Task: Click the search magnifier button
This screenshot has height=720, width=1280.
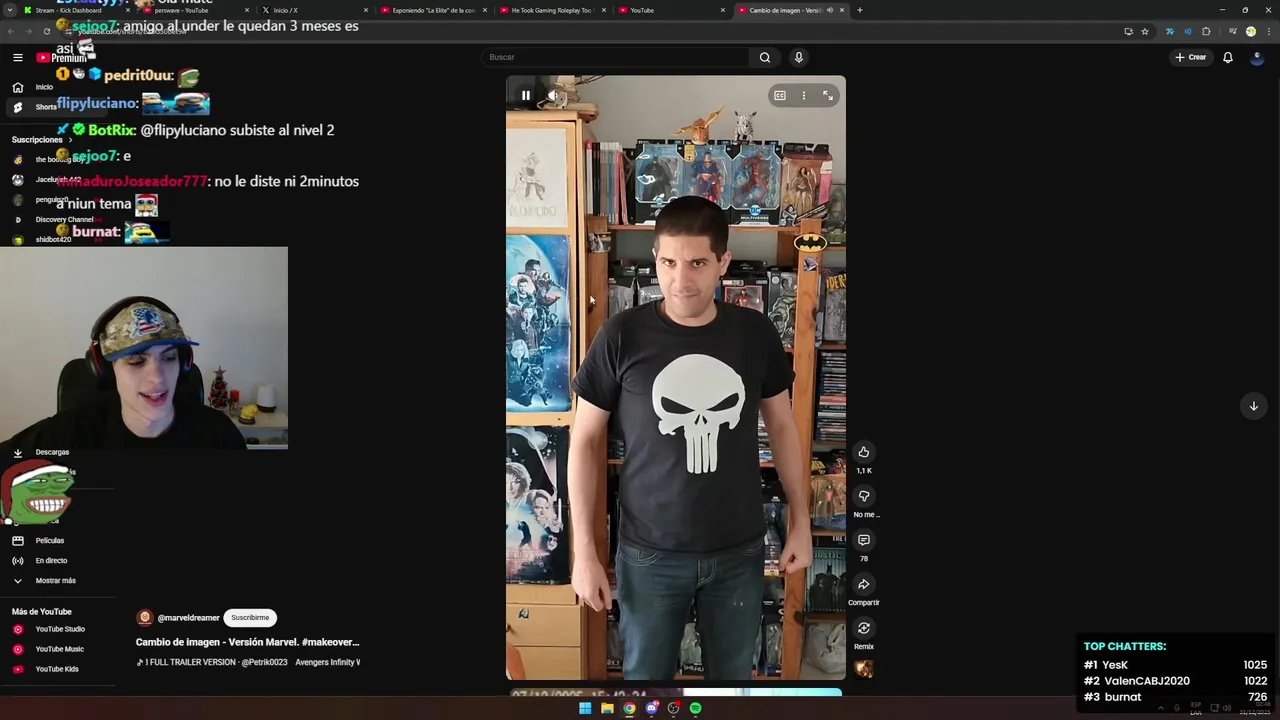Action: (x=765, y=57)
